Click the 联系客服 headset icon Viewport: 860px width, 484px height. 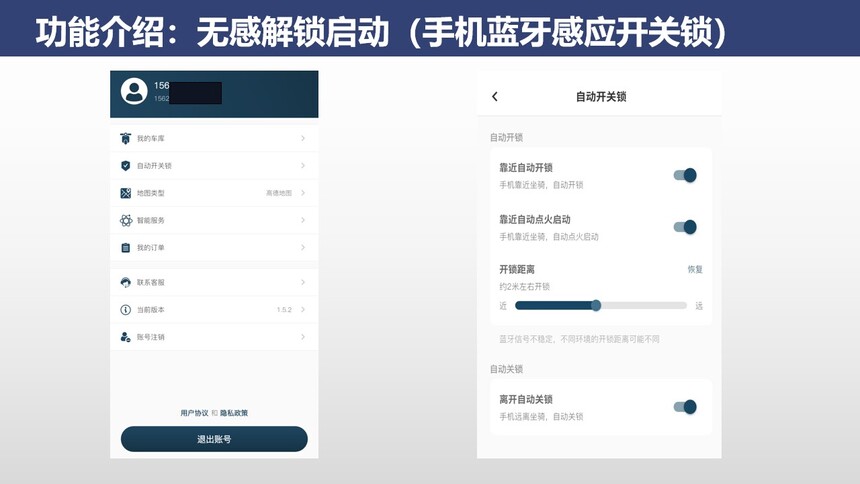point(126,283)
